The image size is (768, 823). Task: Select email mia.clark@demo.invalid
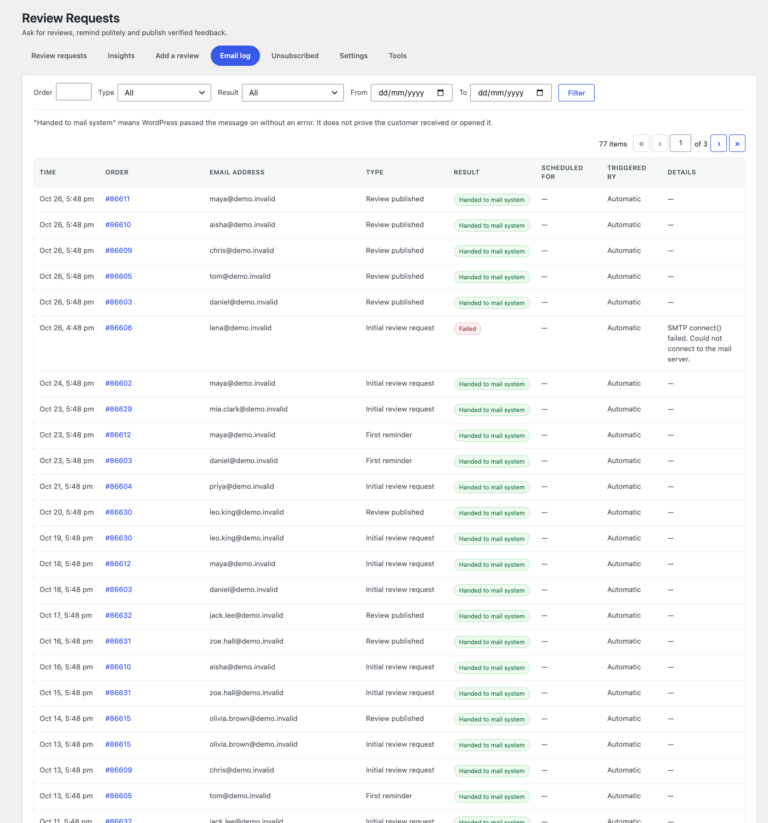[x=248, y=409]
